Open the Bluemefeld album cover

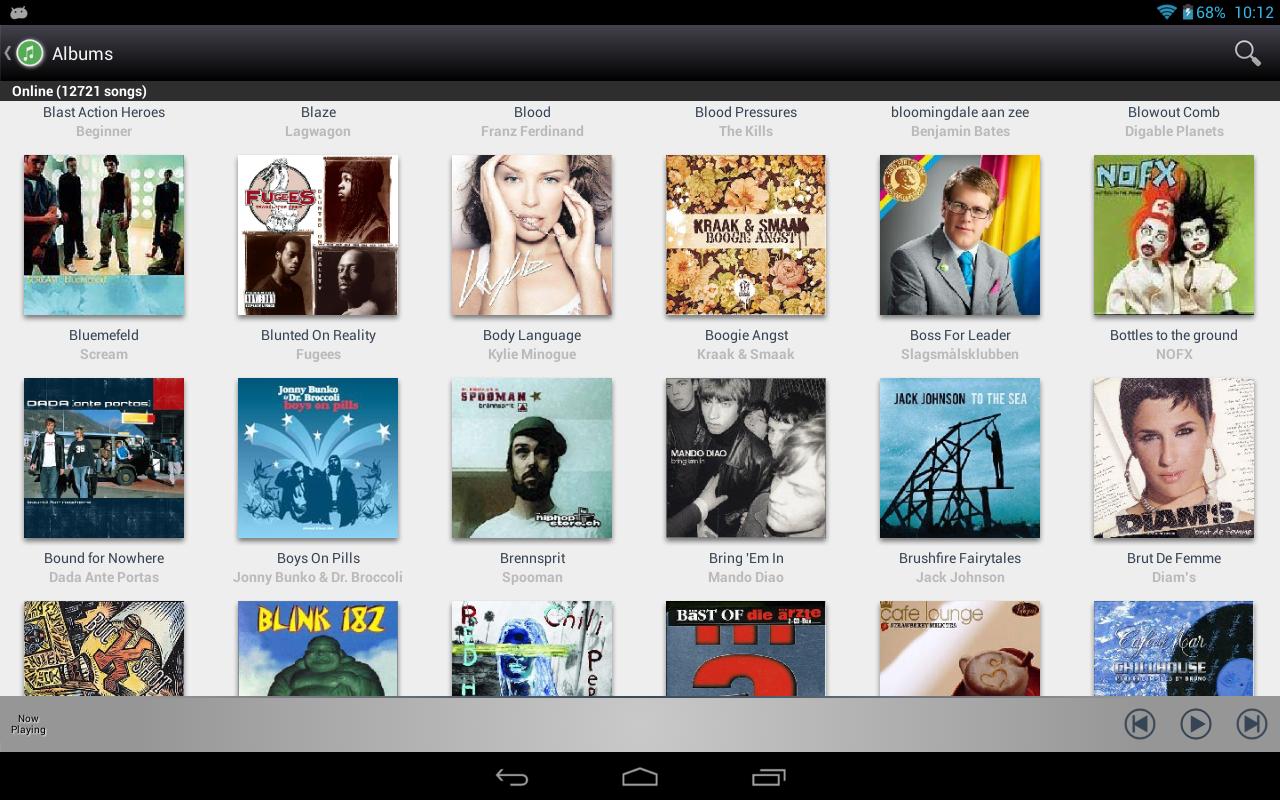click(x=104, y=235)
